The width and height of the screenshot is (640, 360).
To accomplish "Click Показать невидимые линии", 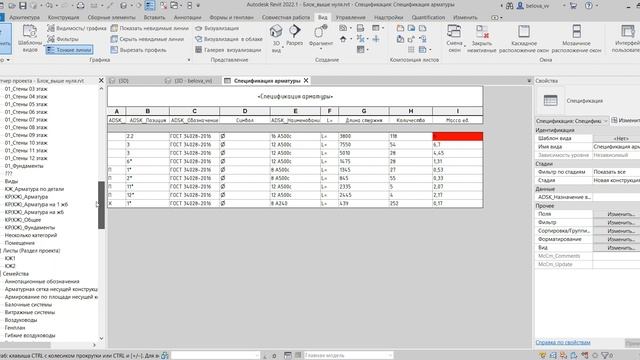I will (149, 28).
